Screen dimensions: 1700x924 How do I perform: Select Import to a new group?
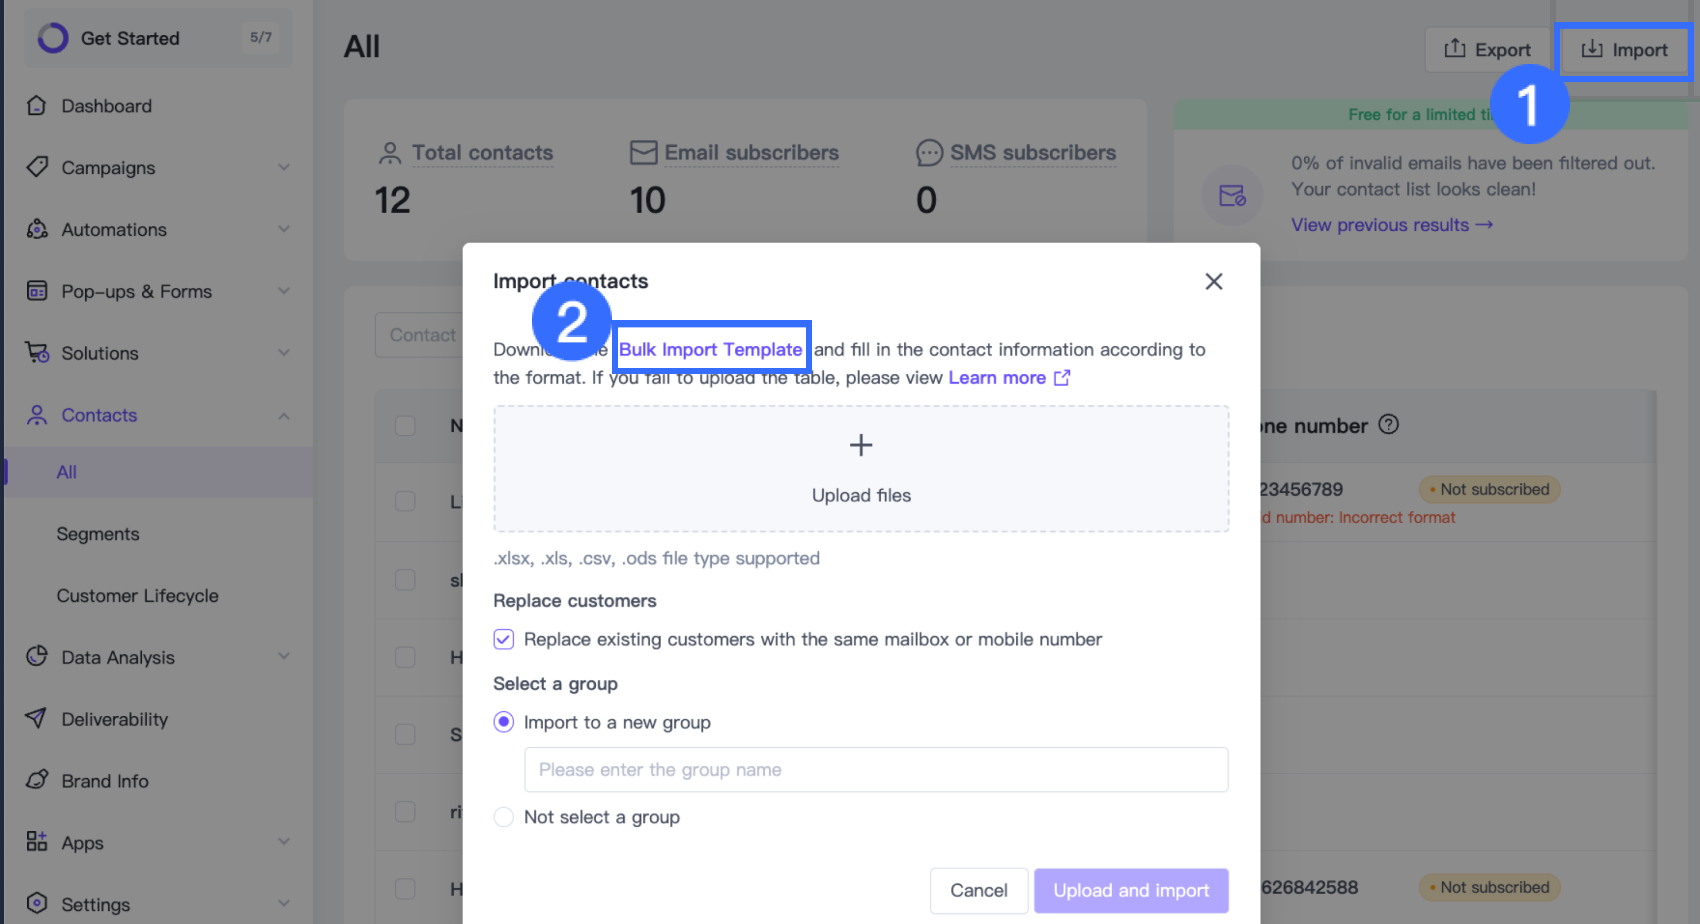click(x=504, y=722)
